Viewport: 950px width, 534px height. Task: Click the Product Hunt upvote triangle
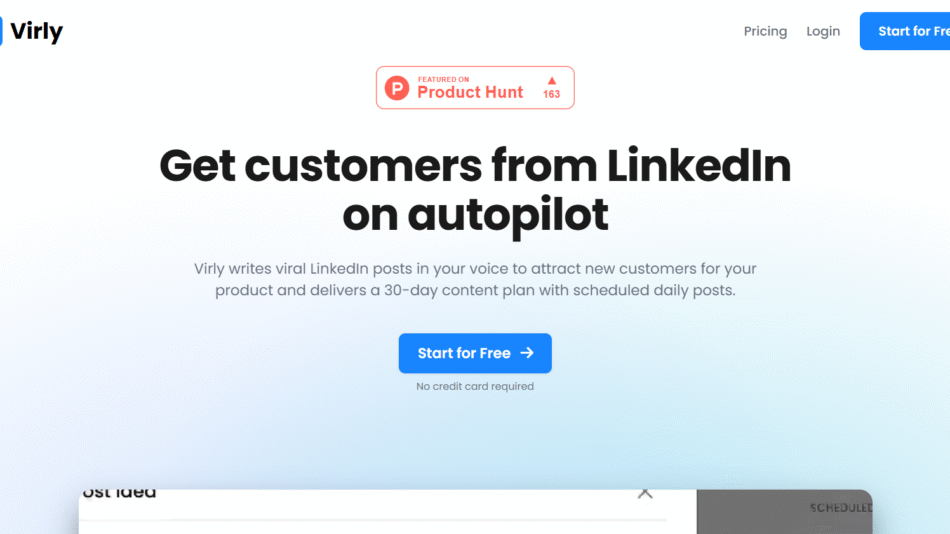coord(551,80)
